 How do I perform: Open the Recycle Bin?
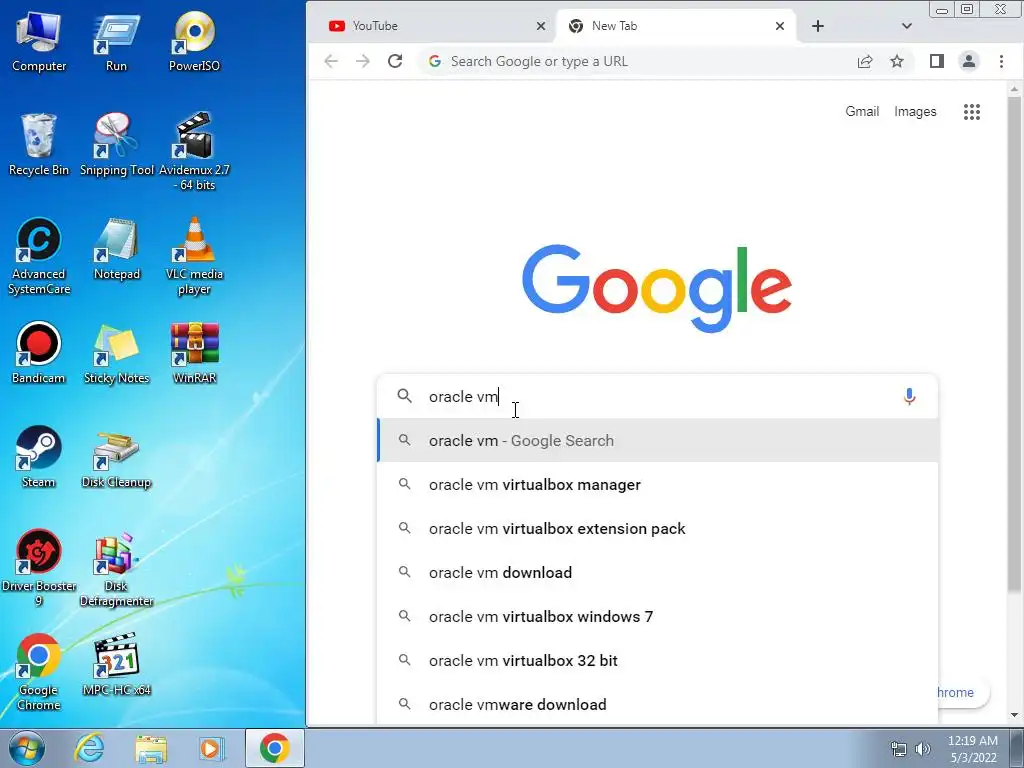[x=39, y=145]
